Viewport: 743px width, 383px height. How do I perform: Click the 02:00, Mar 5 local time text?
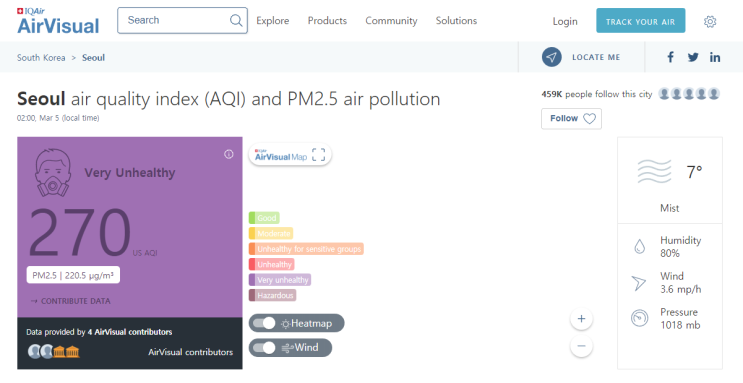[x=58, y=118]
